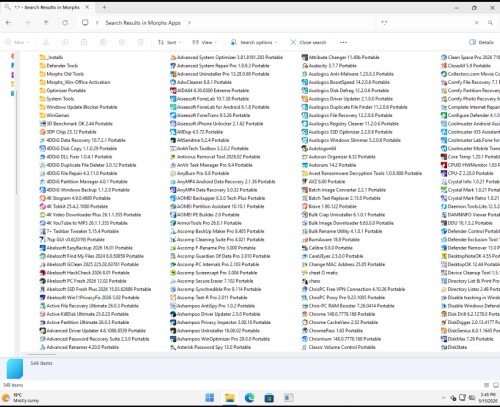Open the New dropdown in toolbar
Image resolution: width=500 pixels, height=407 pixels.
(x=17, y=42)
